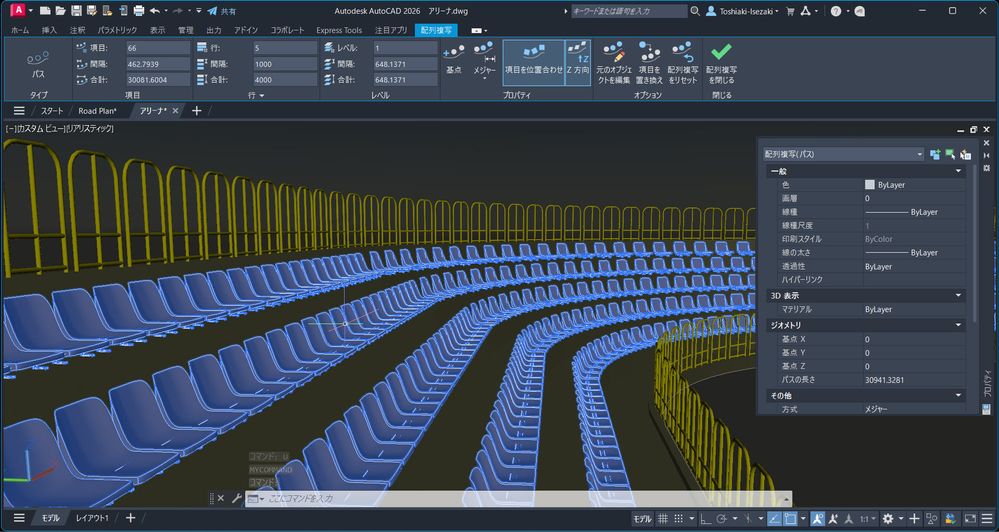The image size is (999, 532).
Task: Close the アリーナ* drawing tab
Action: click(175, 111)
